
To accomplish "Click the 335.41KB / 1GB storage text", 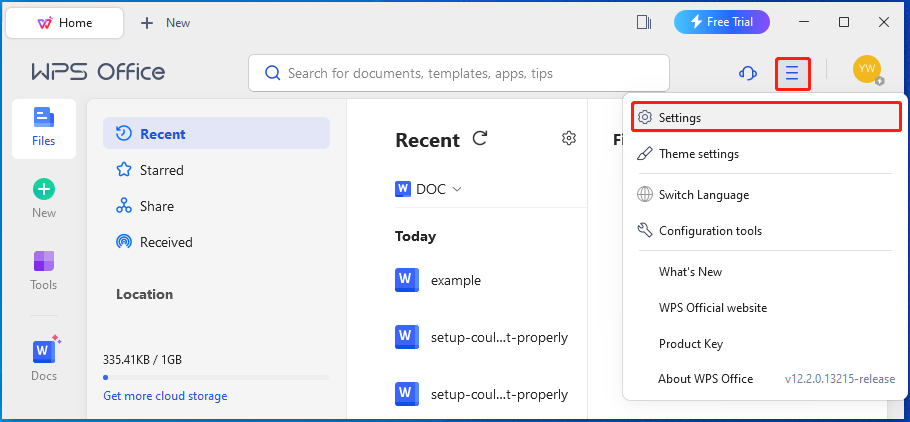I will coord(142,360).
